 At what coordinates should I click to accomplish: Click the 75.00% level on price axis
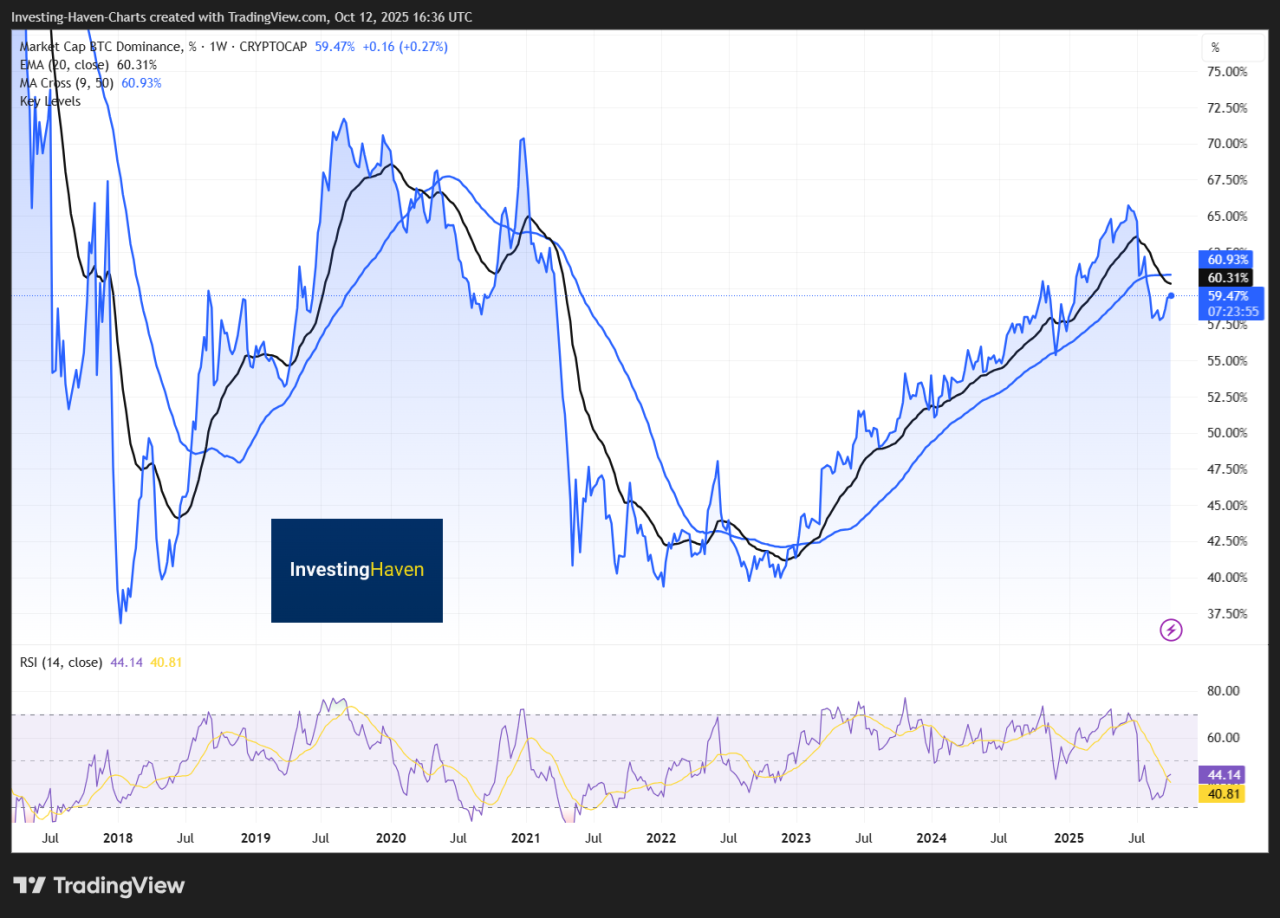1227,72
